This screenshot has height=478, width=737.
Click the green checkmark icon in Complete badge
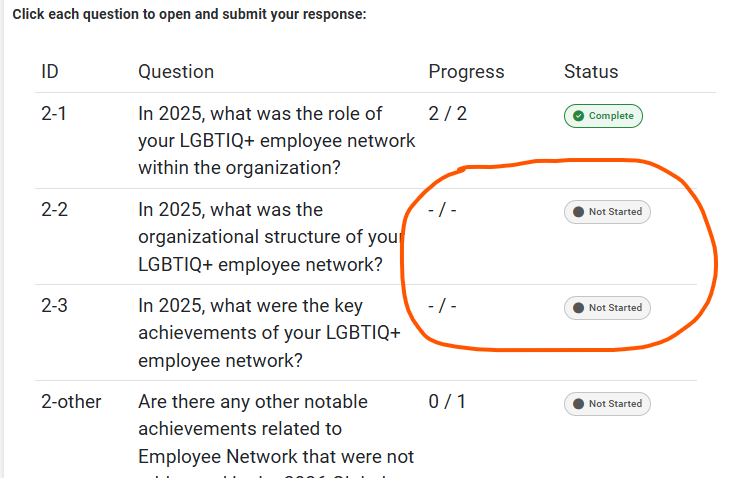tap(577, 116)
